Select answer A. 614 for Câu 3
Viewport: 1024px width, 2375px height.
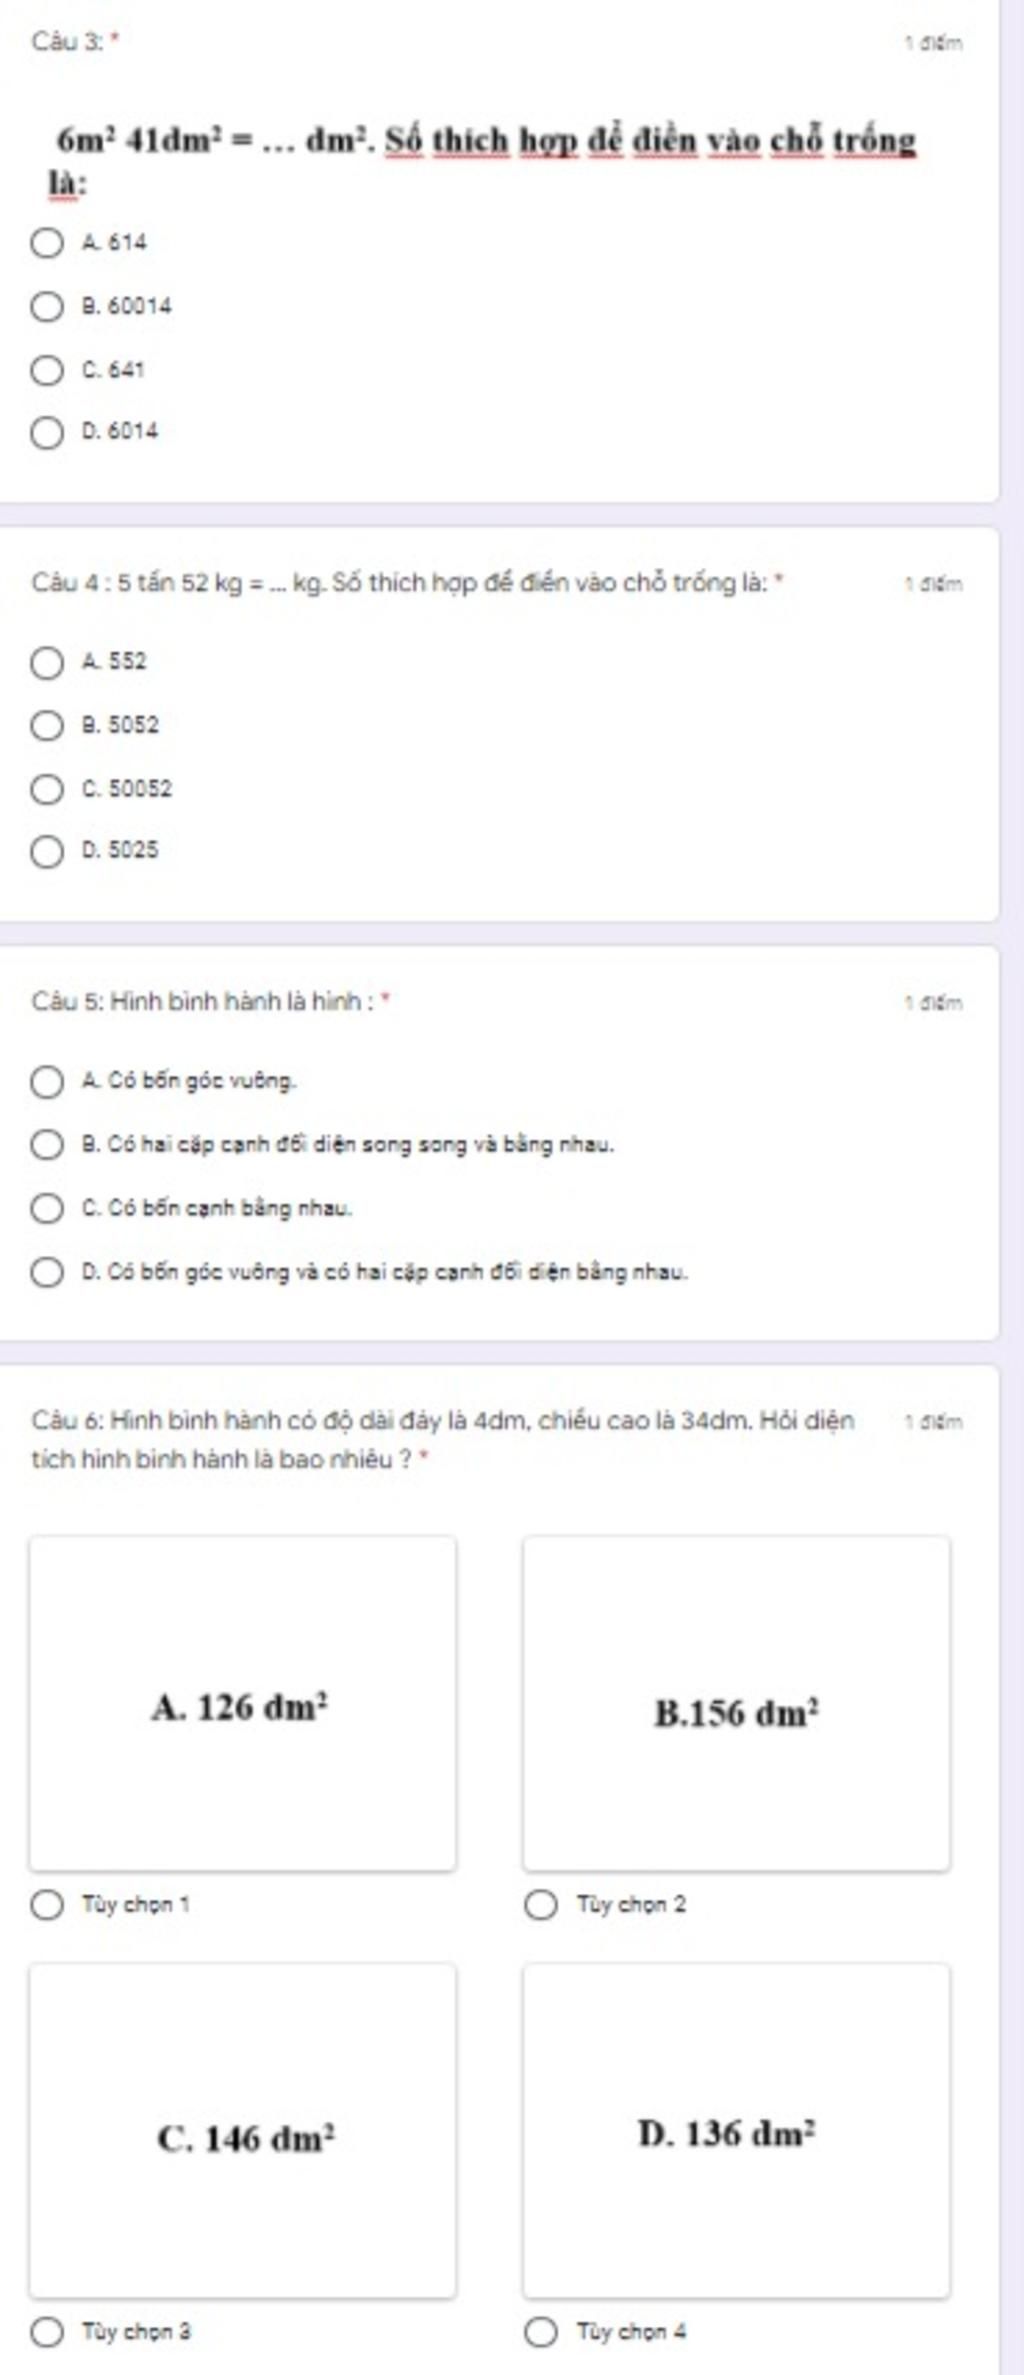coord(46,243)
